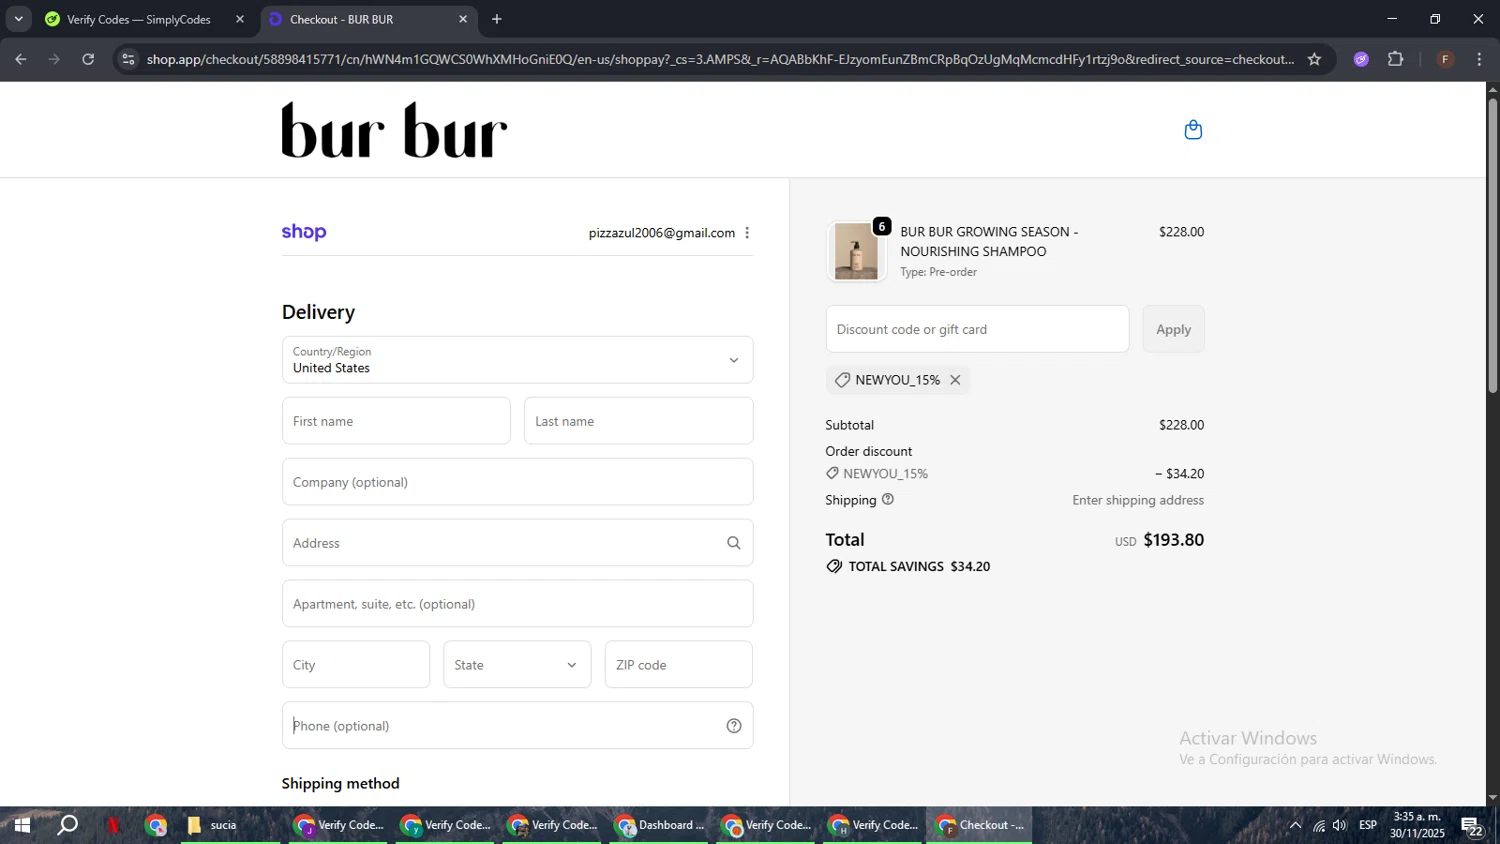Focus the City field
This screenshot has width=1500, height=844.
coord(356,665)
